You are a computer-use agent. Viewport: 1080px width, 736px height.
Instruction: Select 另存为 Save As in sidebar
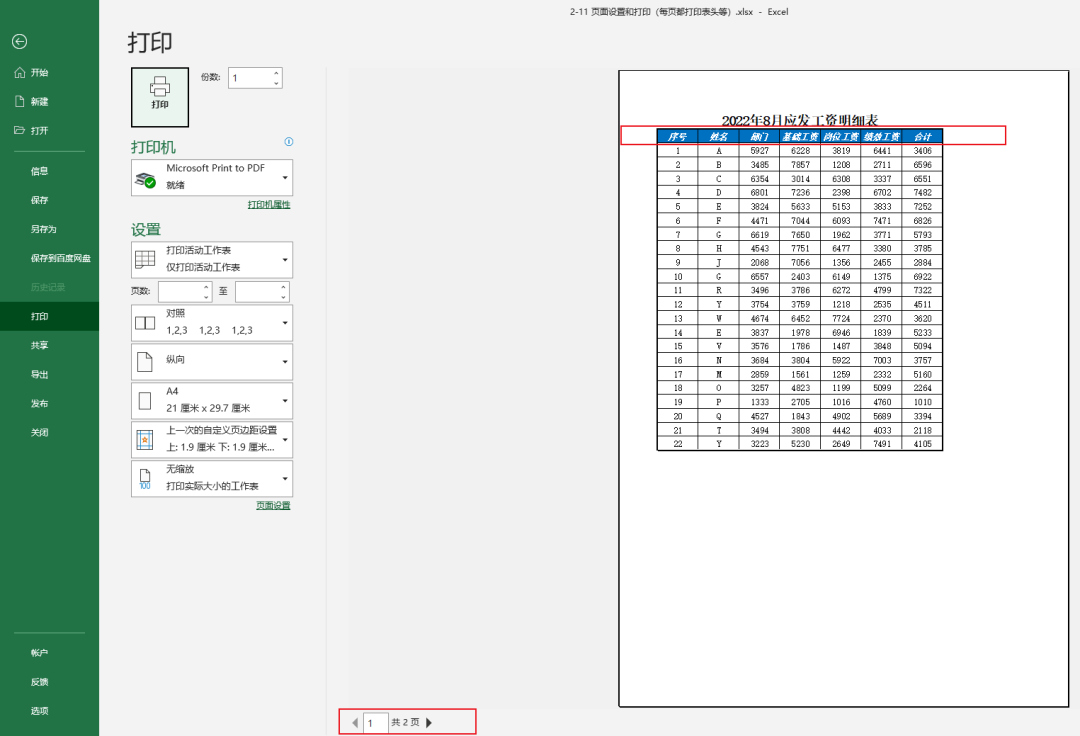tap(50, 229)
